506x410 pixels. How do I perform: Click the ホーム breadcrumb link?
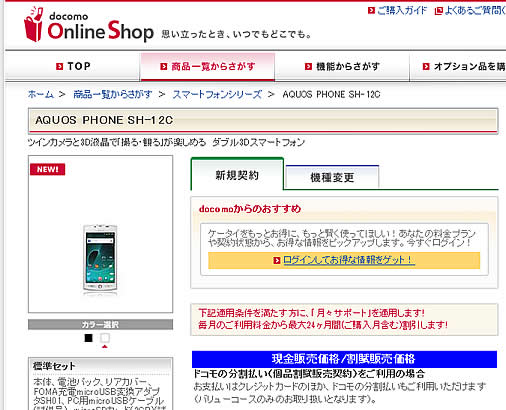pos(40,94)
